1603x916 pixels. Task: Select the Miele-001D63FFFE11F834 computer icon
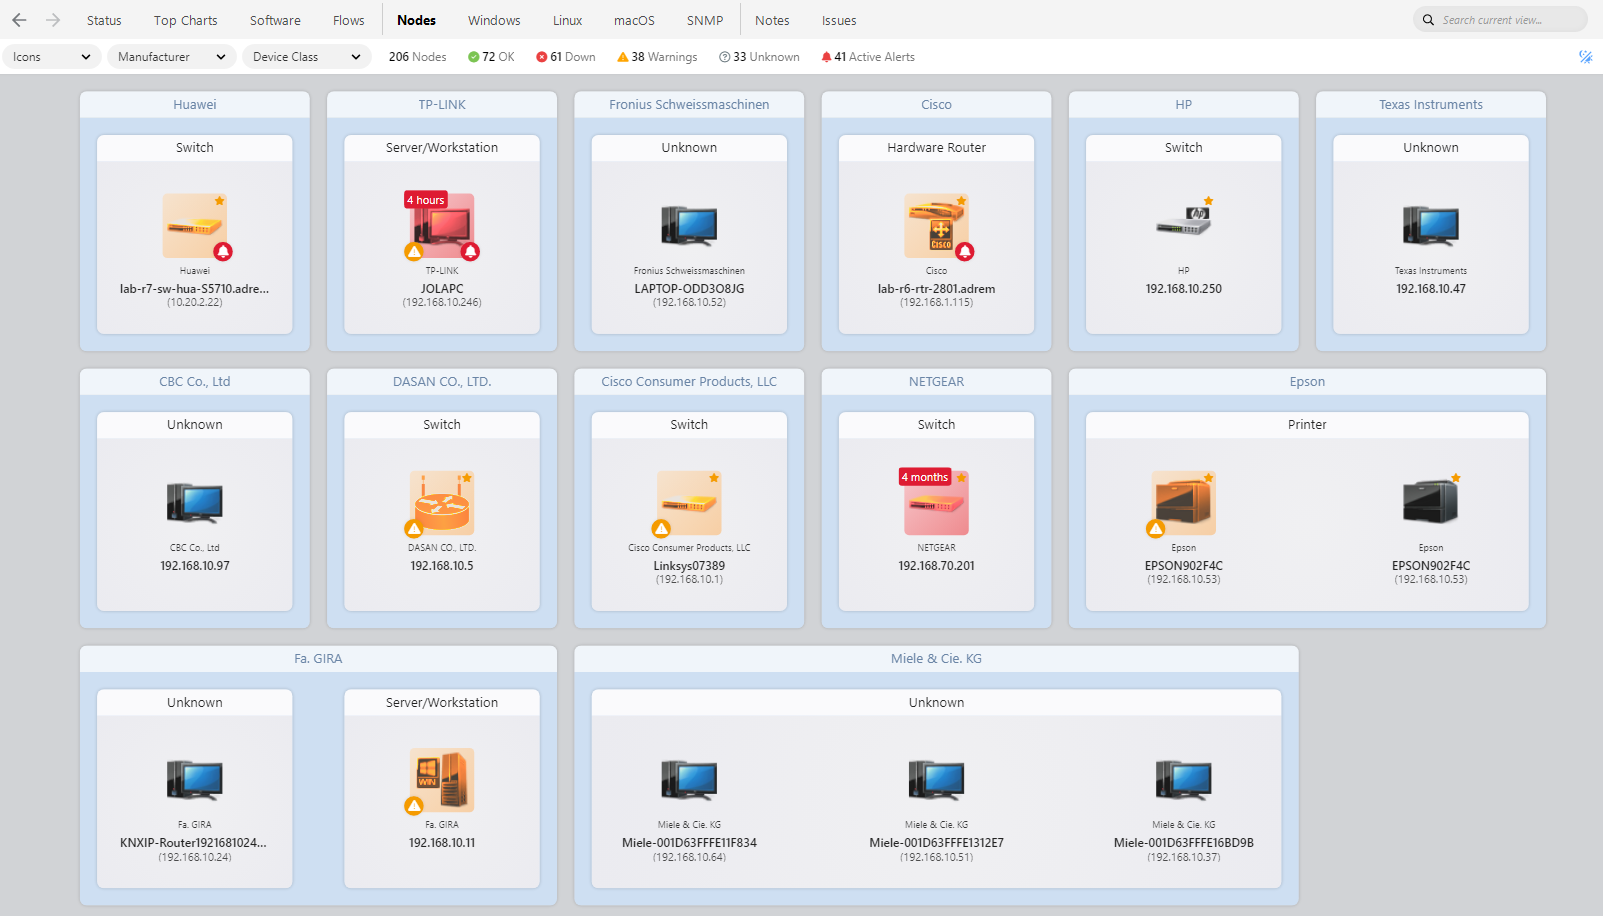coord(689,780)
